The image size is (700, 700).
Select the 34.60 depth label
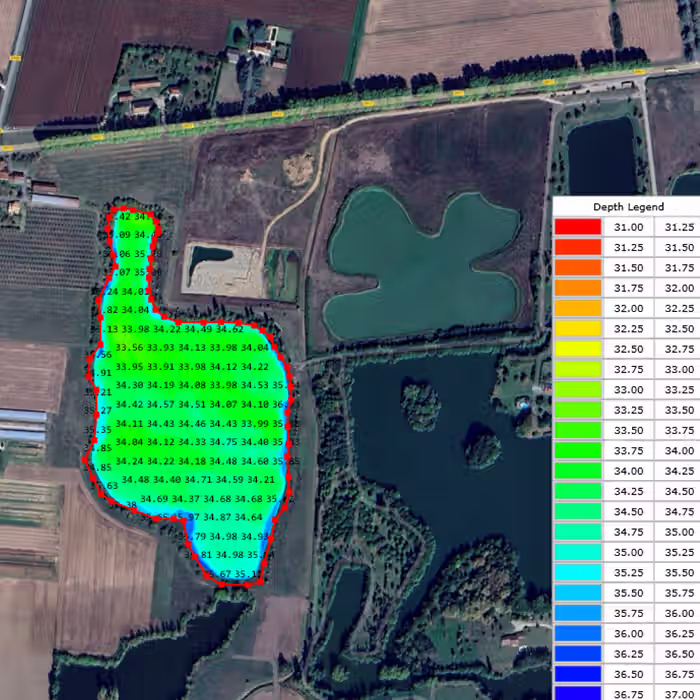255,461
